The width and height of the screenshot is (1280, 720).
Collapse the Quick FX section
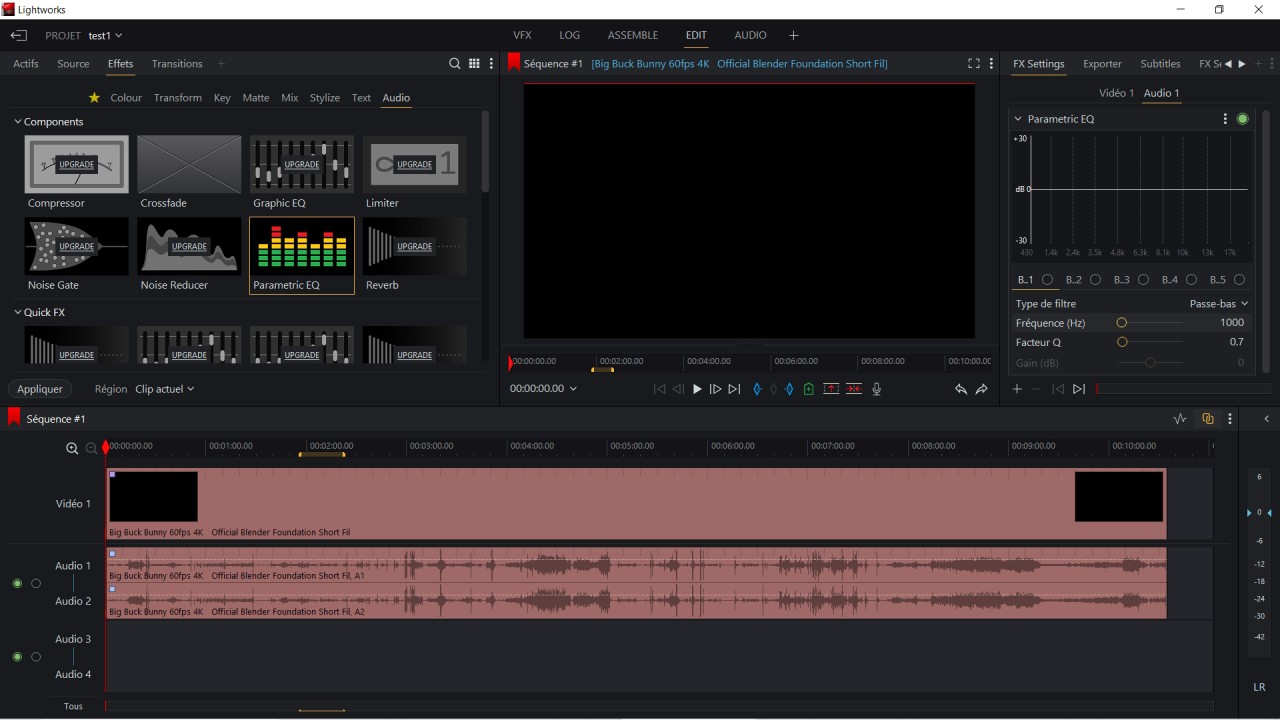point(18,312)
